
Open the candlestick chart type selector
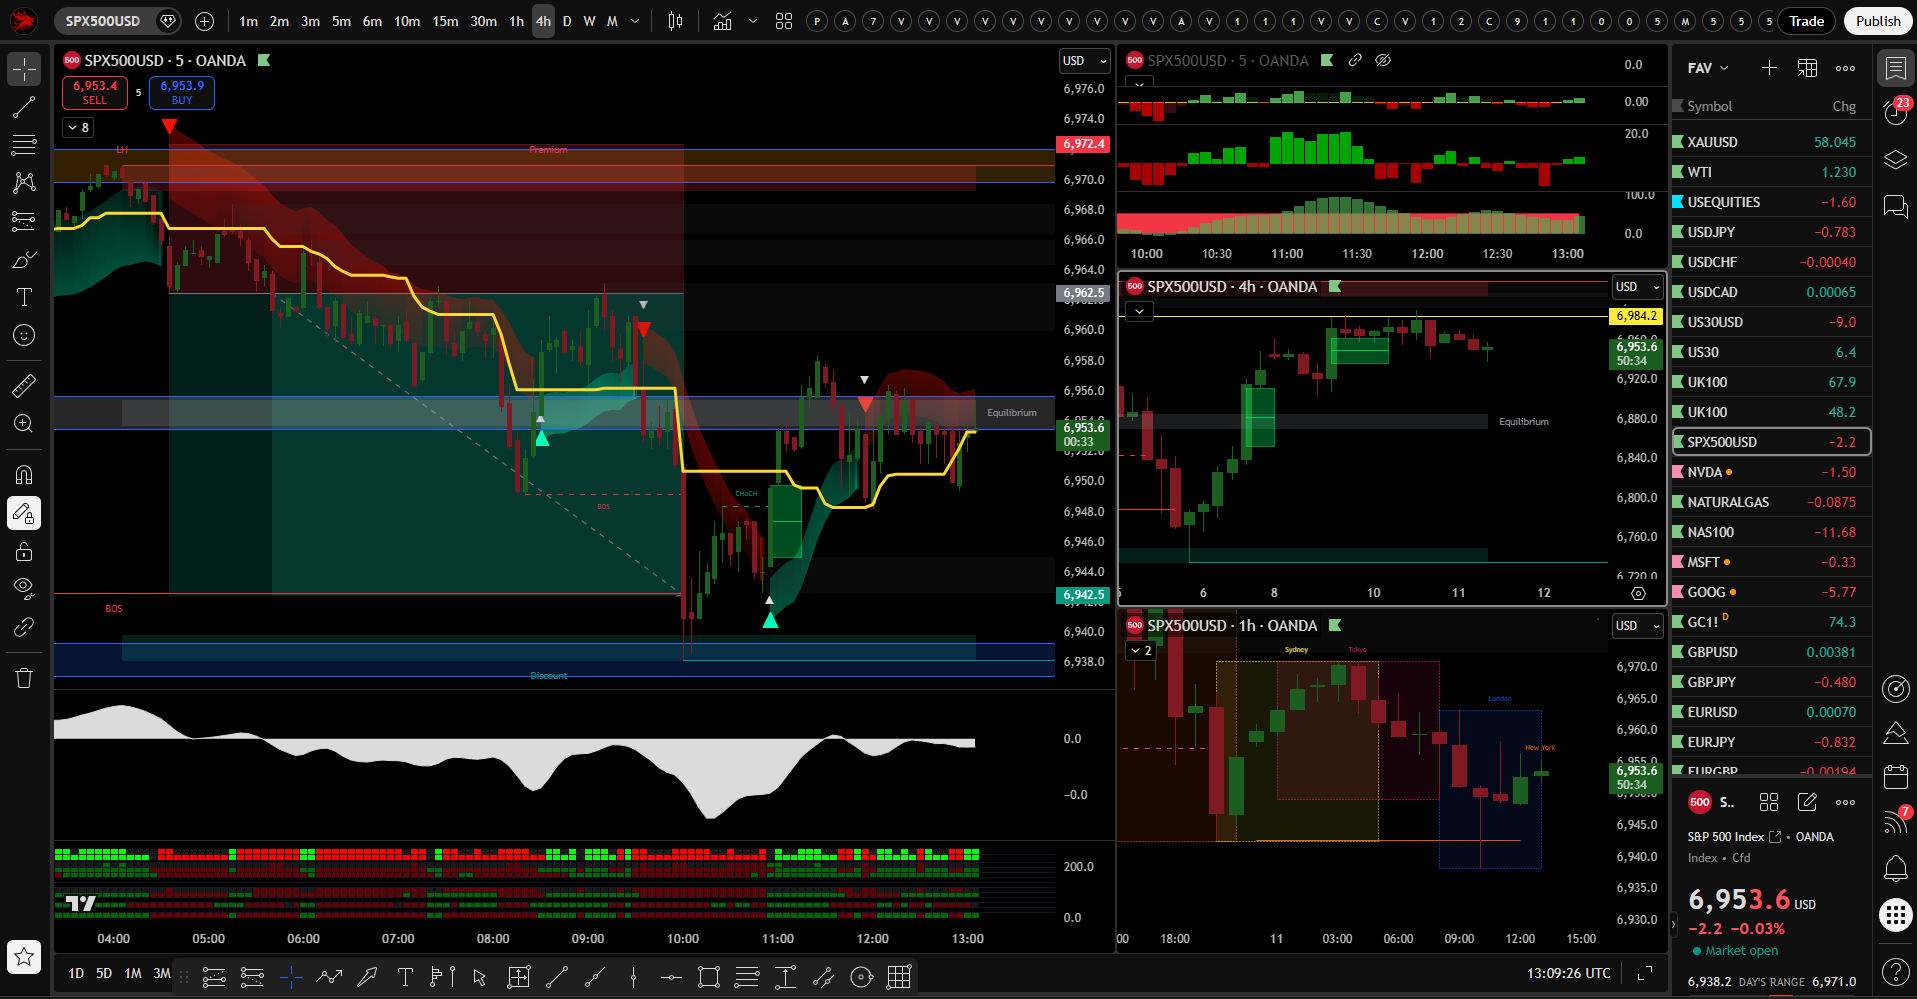click(x=676, y=21)
